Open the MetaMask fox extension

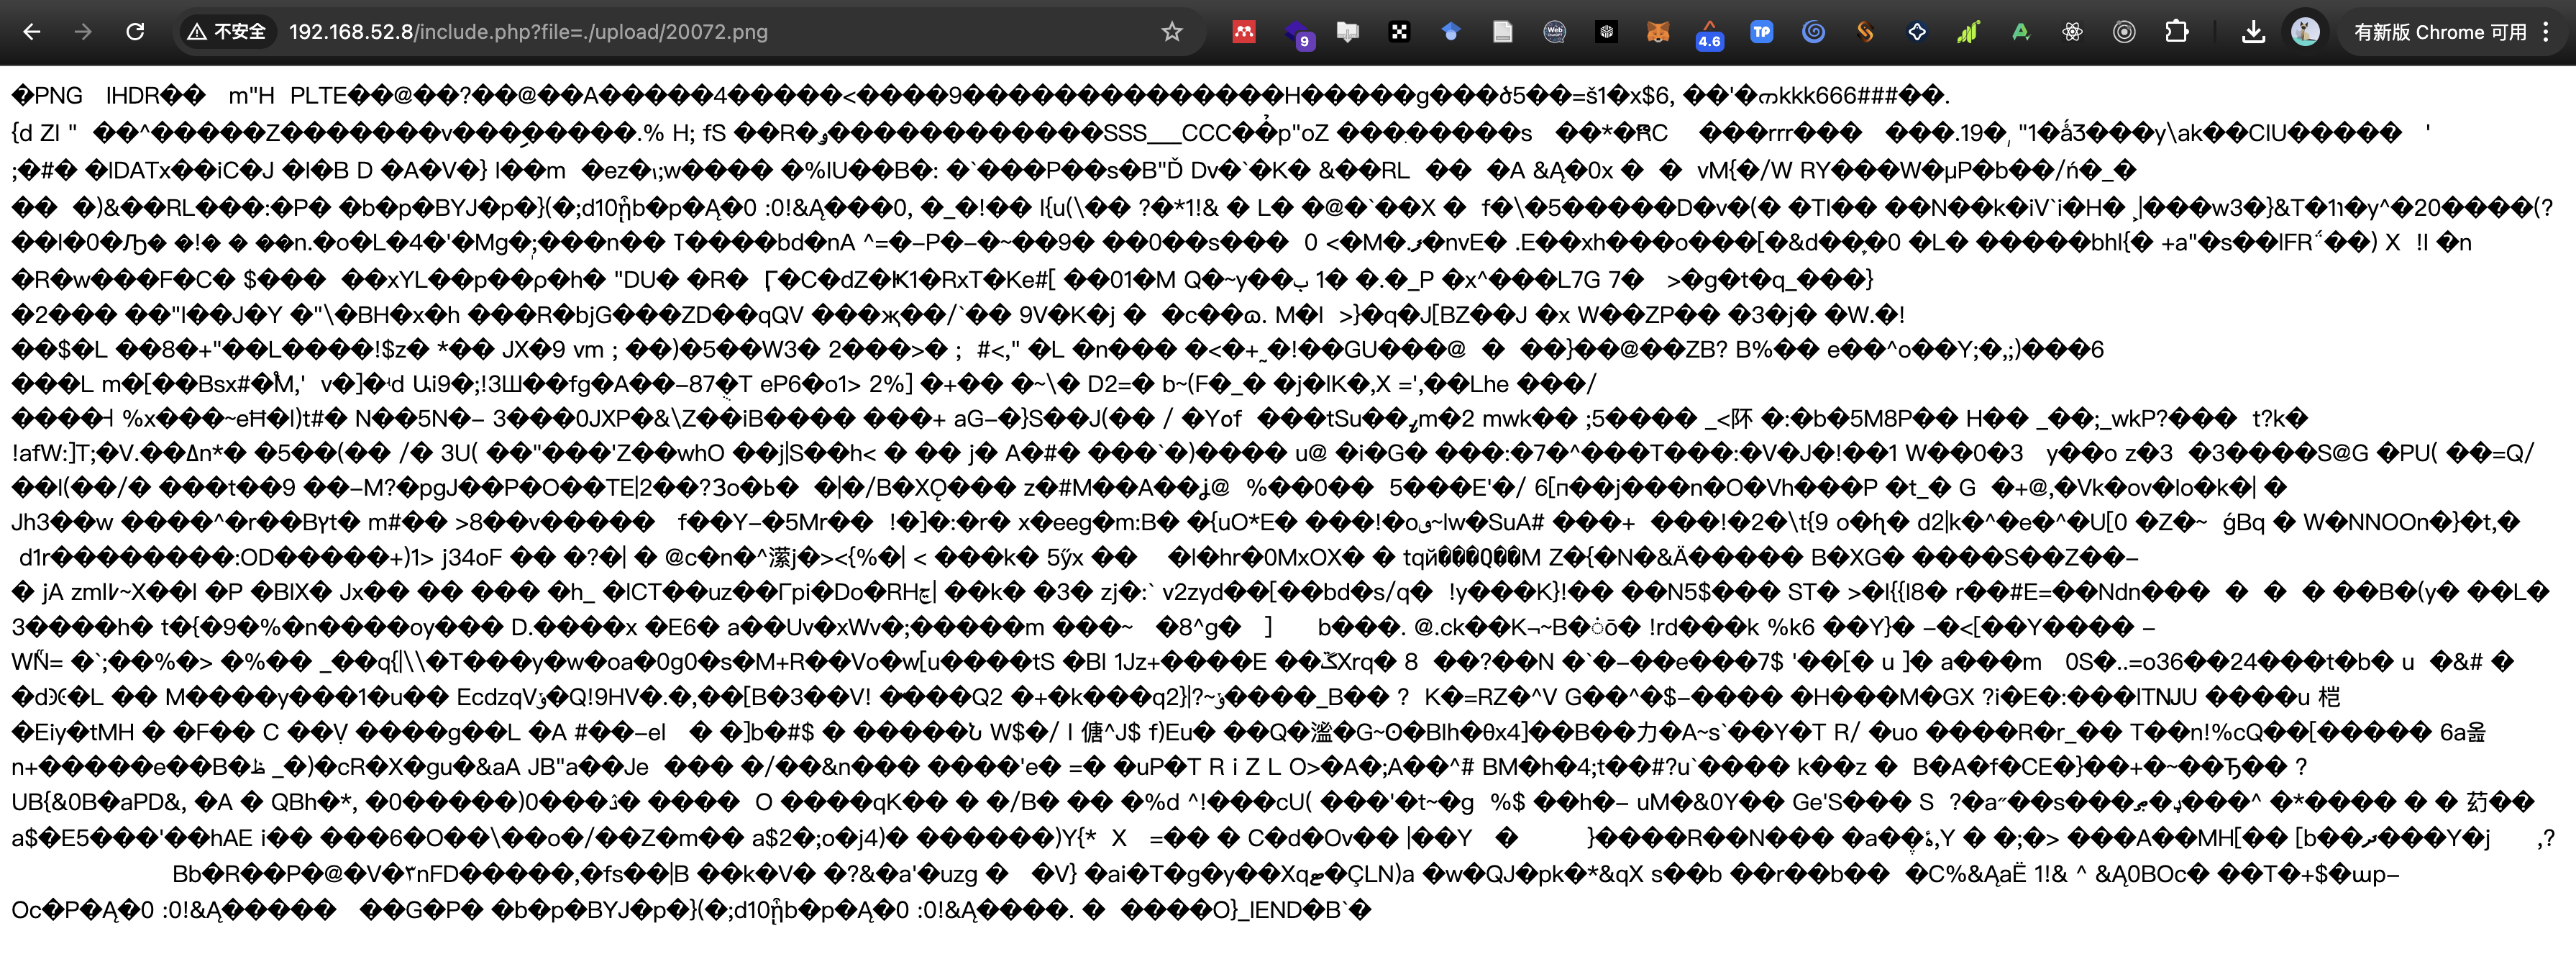[1658, 32]
